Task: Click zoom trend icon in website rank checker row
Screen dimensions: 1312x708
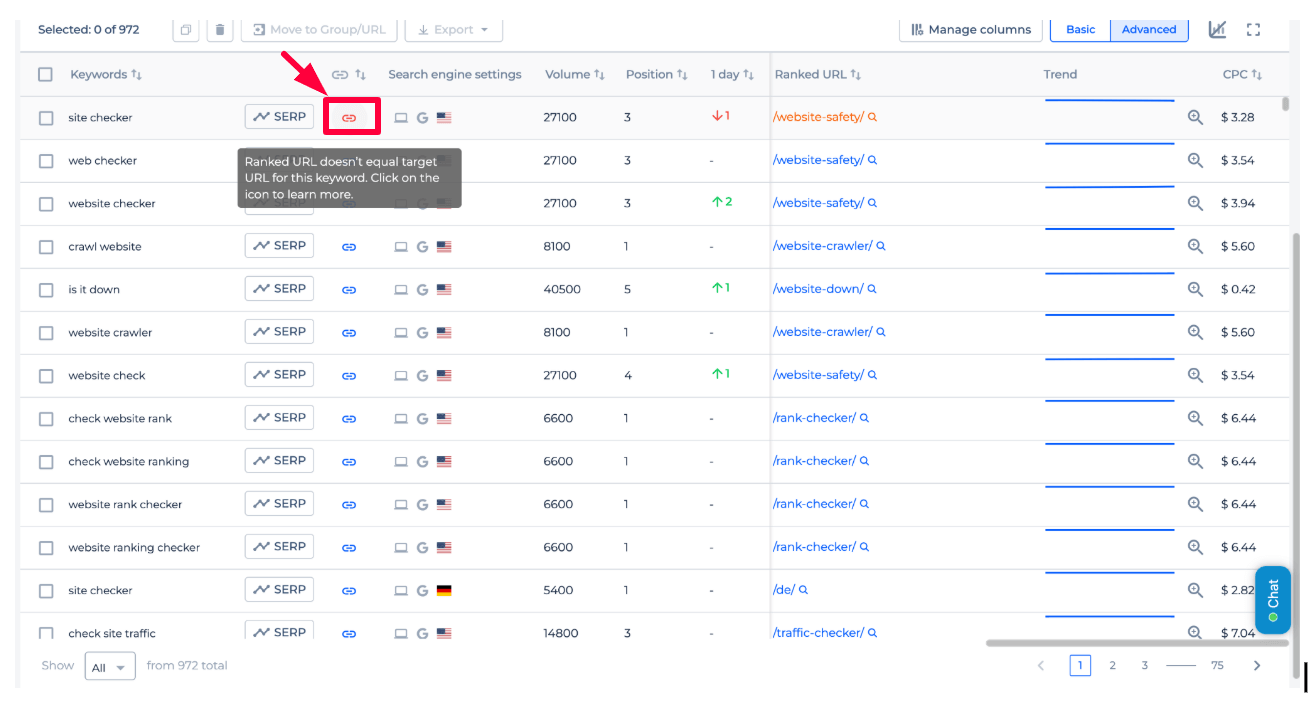Action: coord(1195,504)
